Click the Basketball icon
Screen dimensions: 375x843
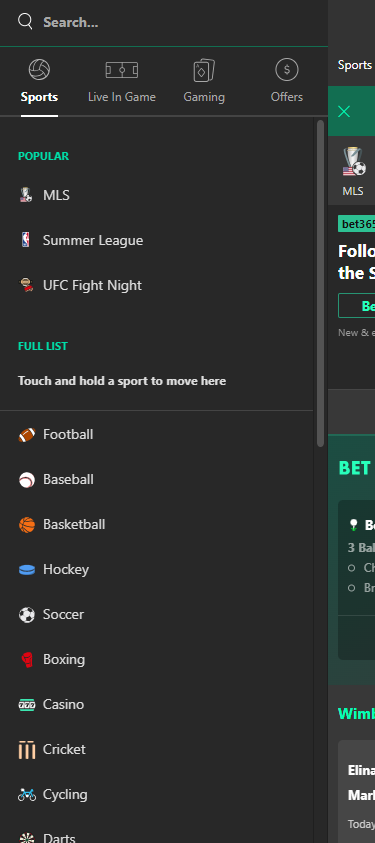[27, 525]
